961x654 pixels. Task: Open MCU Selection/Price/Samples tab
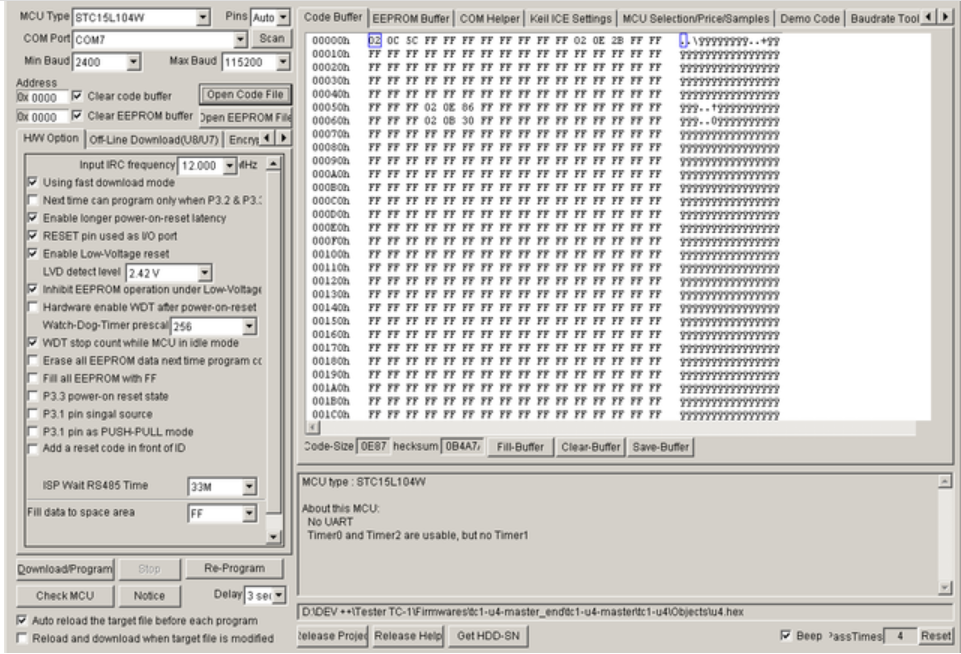696,19
